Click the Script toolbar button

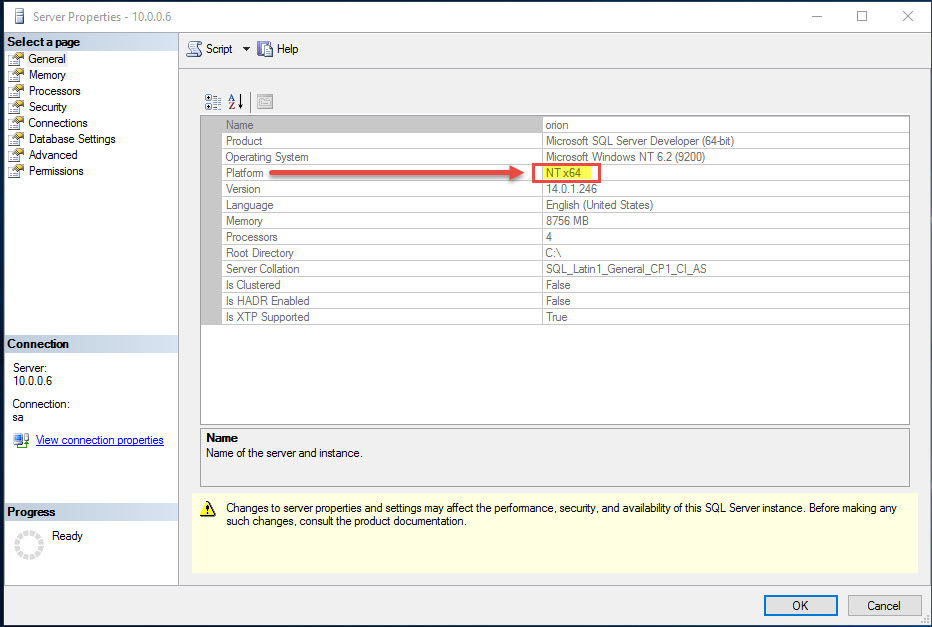[210, 49]
